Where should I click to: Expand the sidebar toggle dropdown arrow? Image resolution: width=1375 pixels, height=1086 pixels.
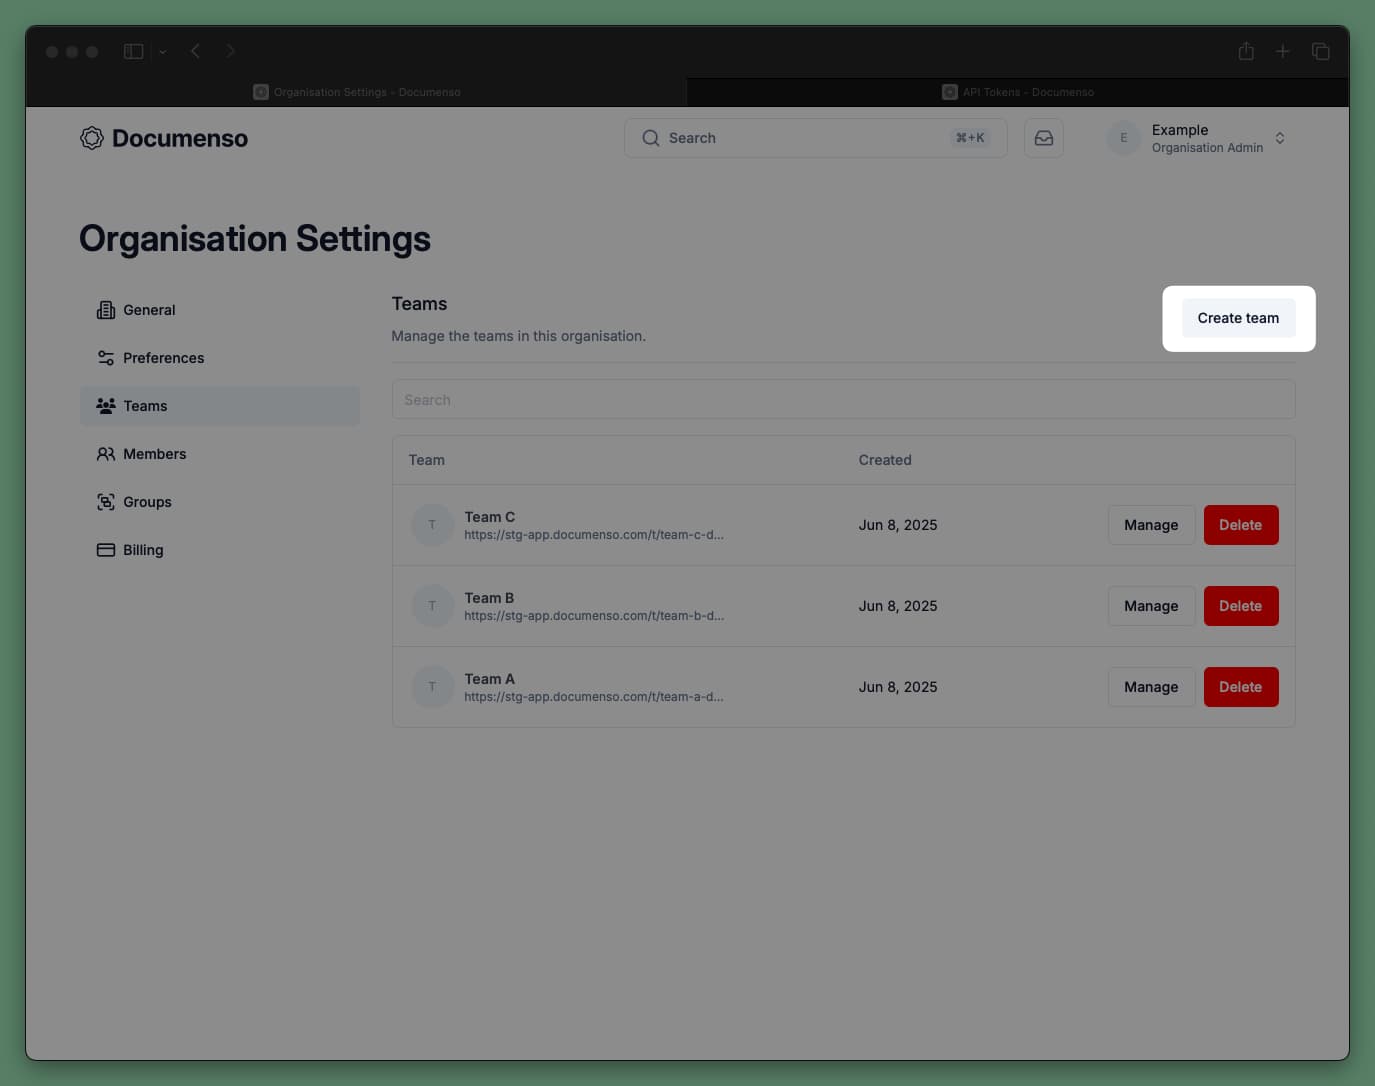pos(161,51)
